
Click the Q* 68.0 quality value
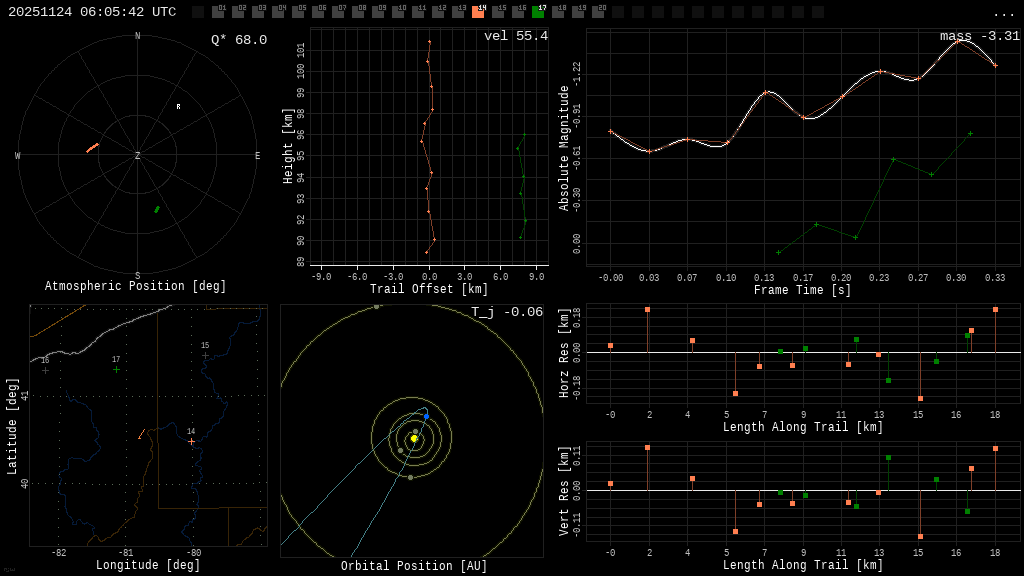(239, 40)
